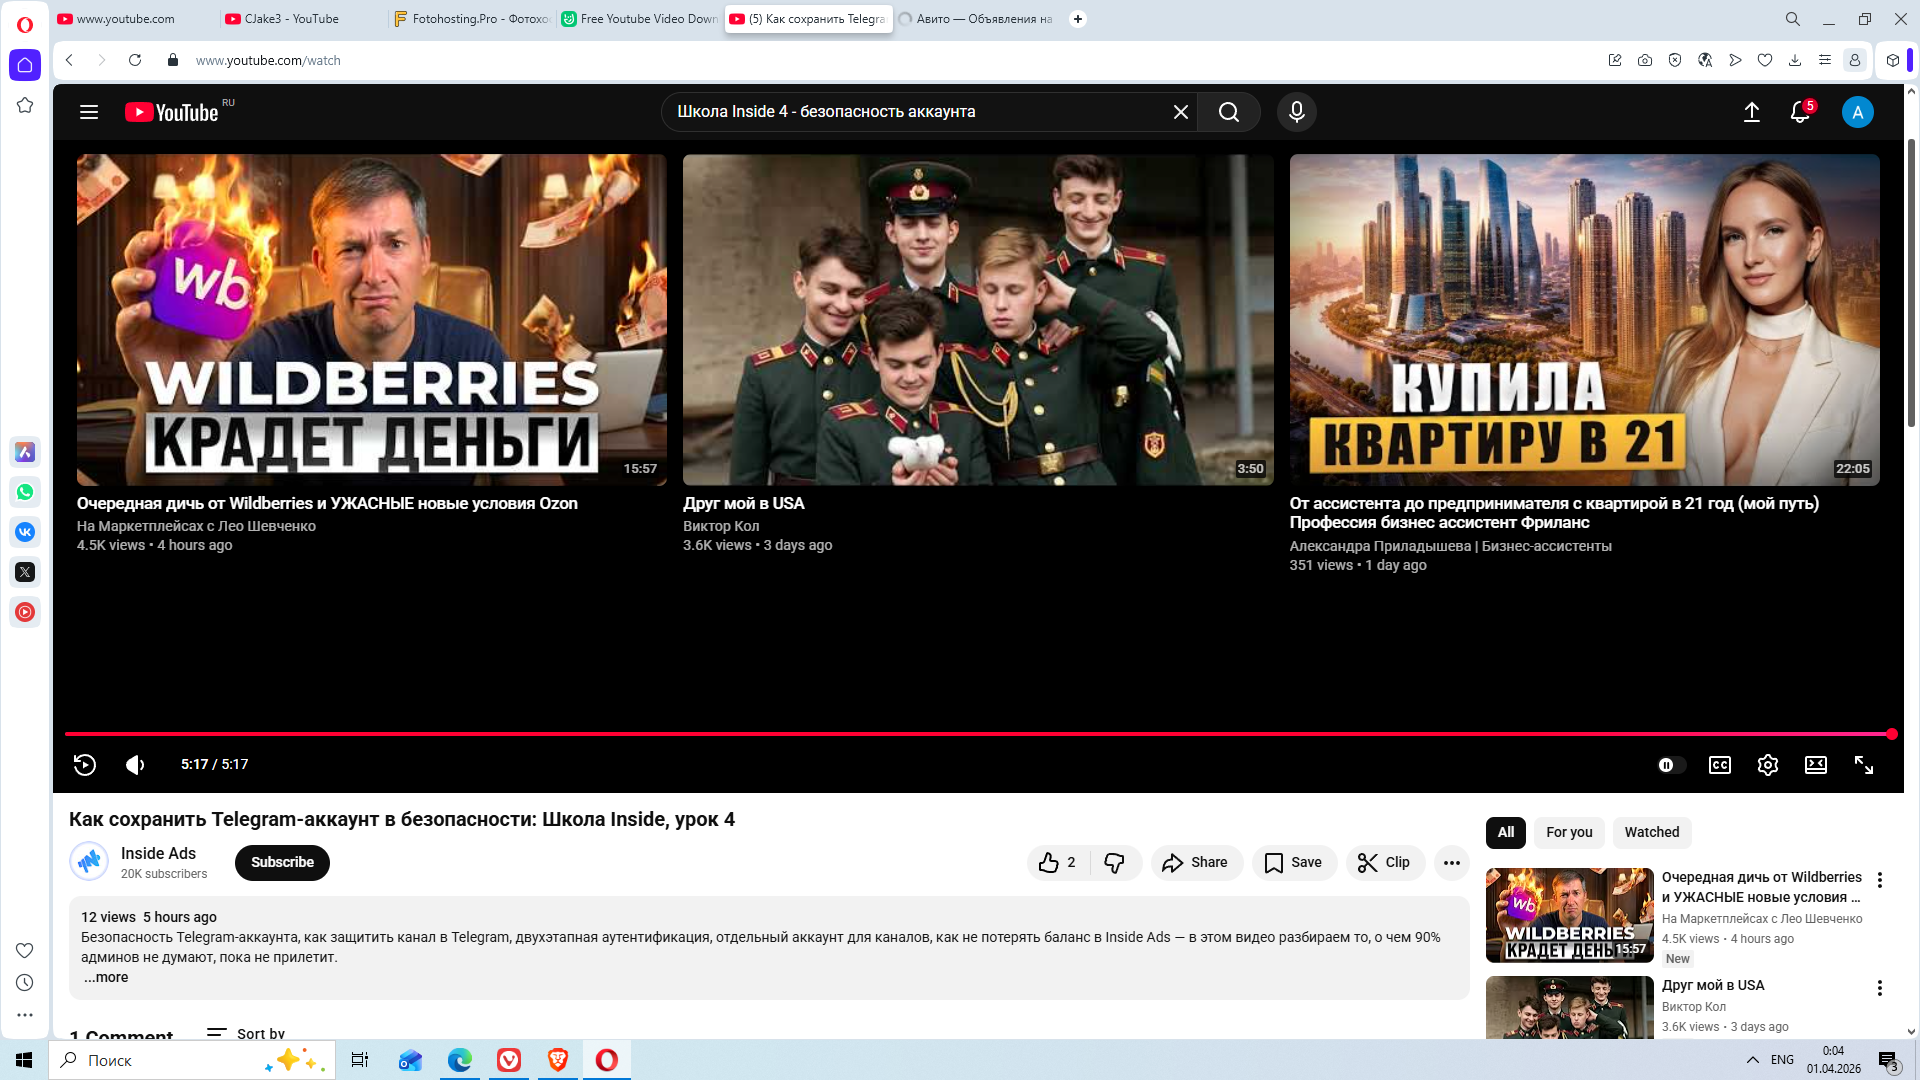Open the Sort by comments dropdown

click(x=246, y=1033)
